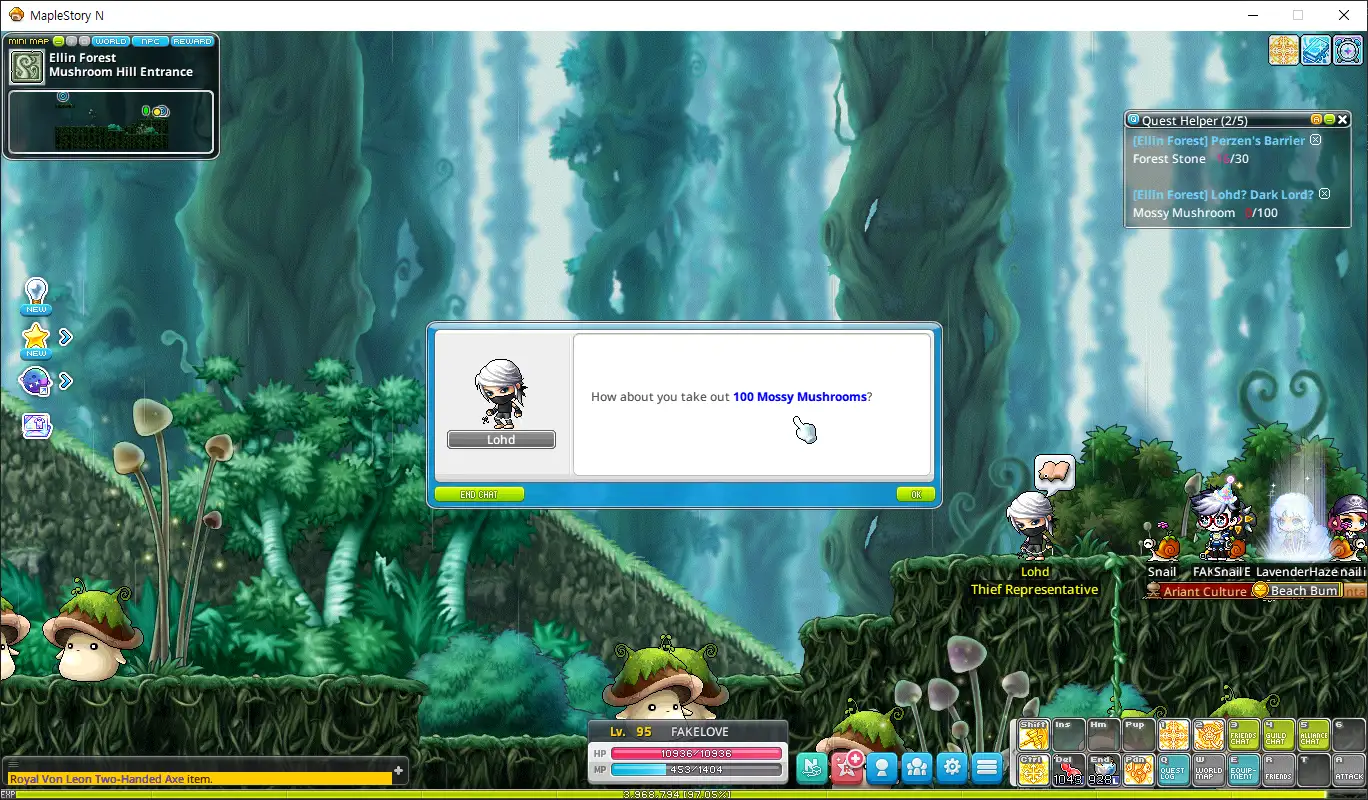Viewport: 1368px width, 800px height.
Task: Expand arrow beside the star icon
Action: tap(65, 337)
